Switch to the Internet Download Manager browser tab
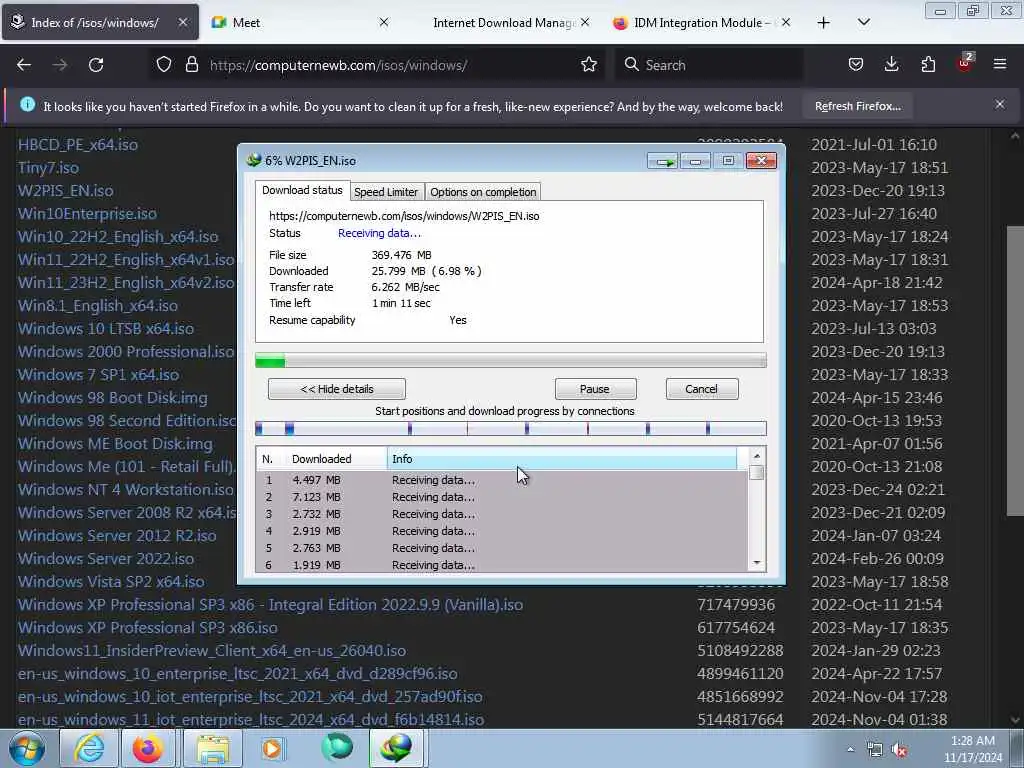The width and height of the screenshot is (1024, 768). 503,23
